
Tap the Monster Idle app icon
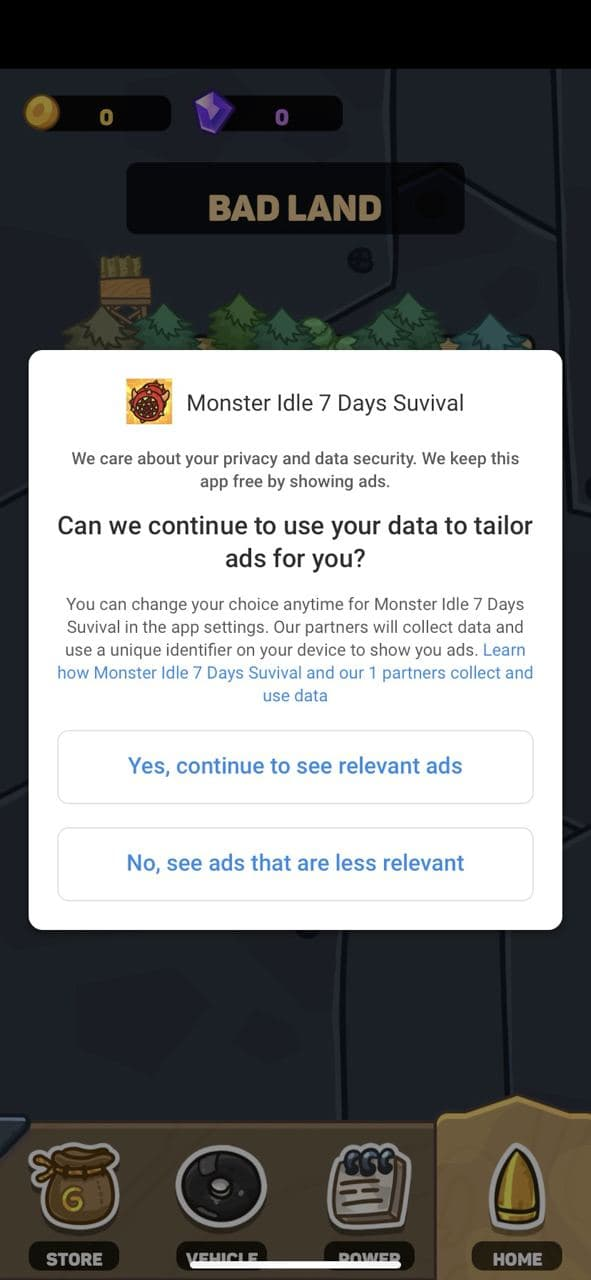pos(149,402)
